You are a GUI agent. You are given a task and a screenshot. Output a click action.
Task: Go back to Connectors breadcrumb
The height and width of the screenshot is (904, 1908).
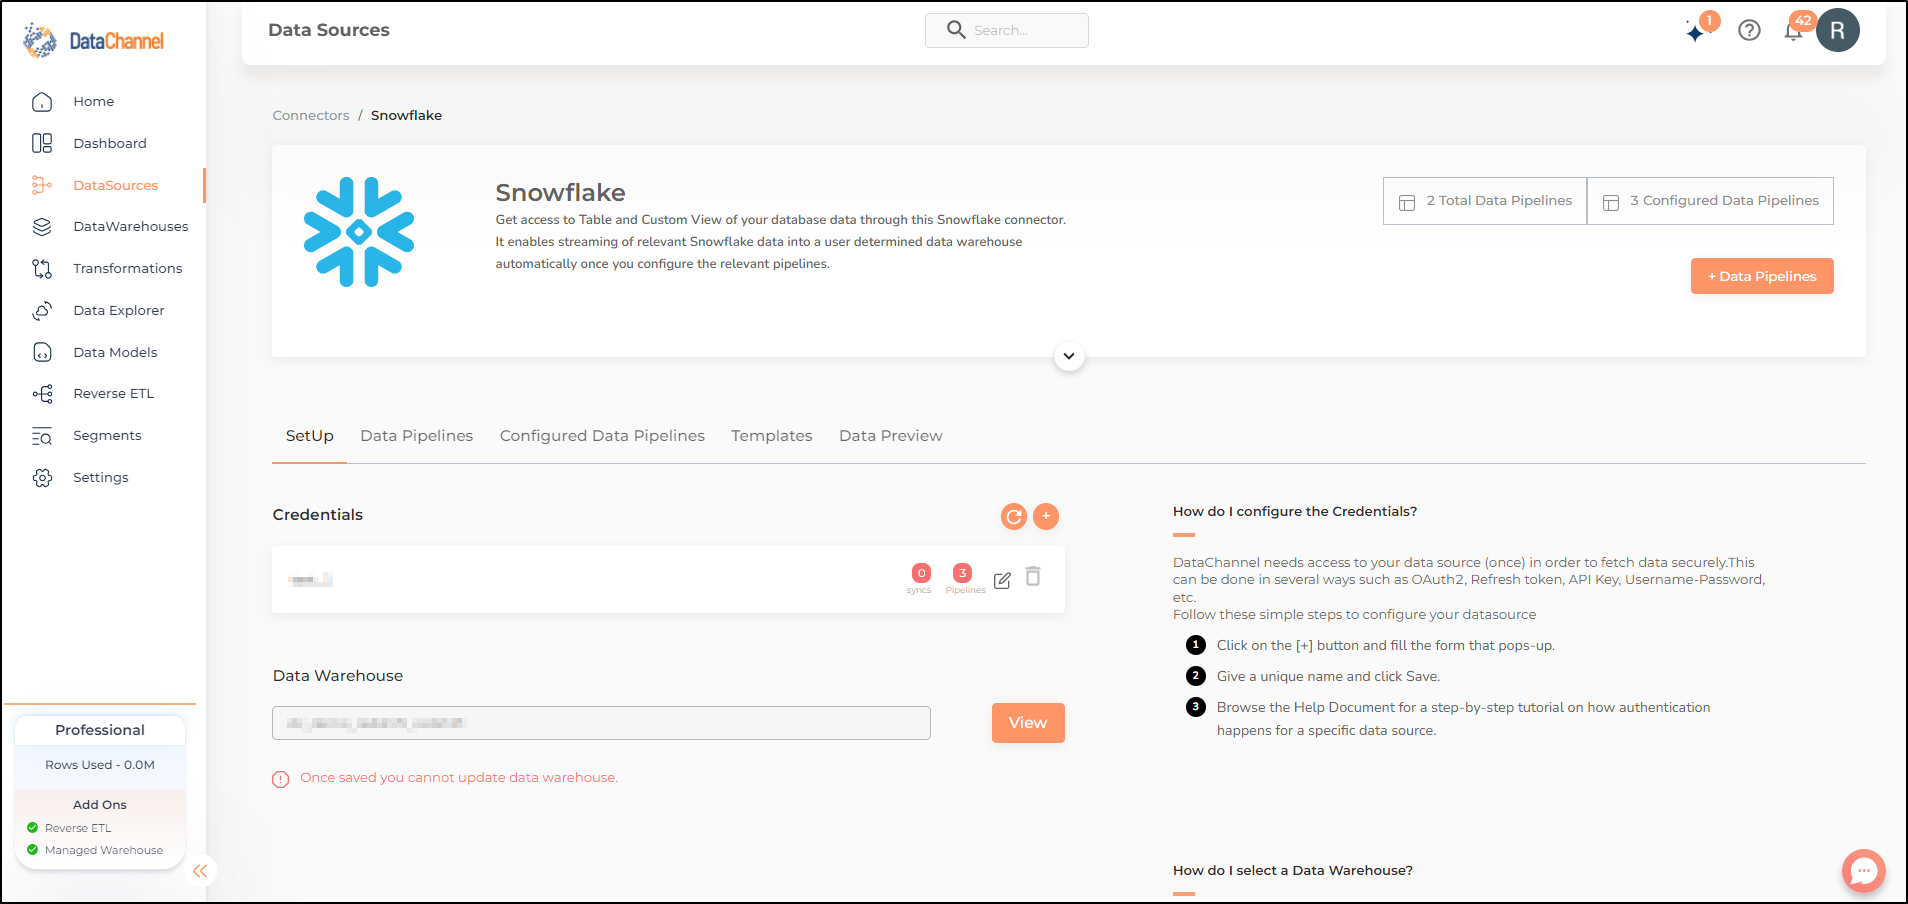pyautogui.click(x=311, y=116)
